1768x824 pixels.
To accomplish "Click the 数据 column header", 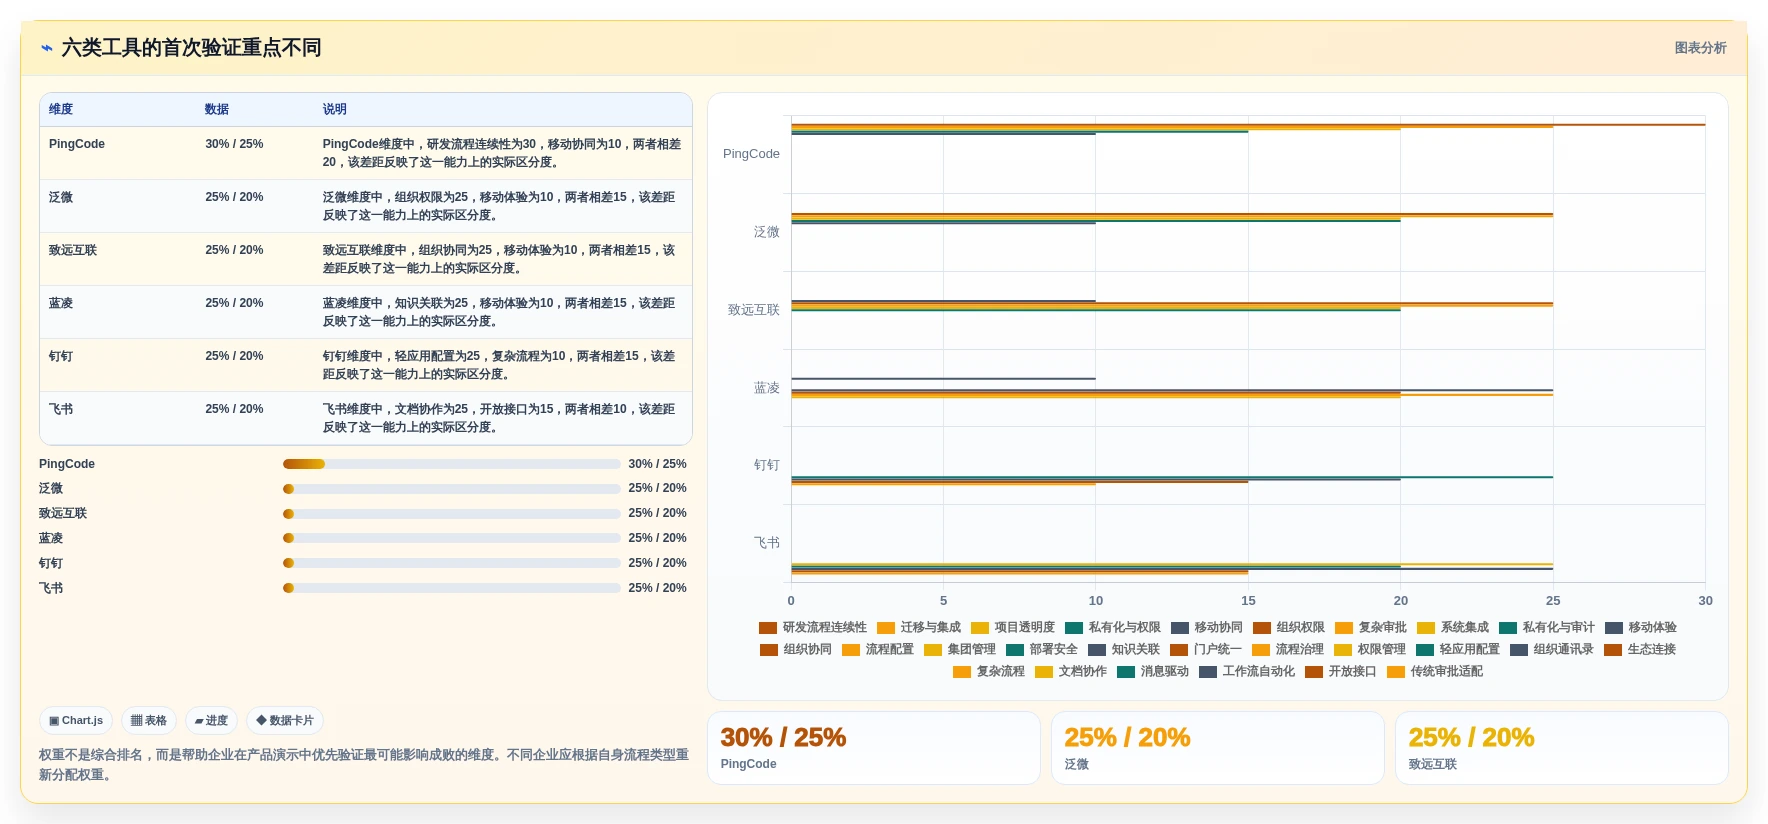I will point(217,109).
